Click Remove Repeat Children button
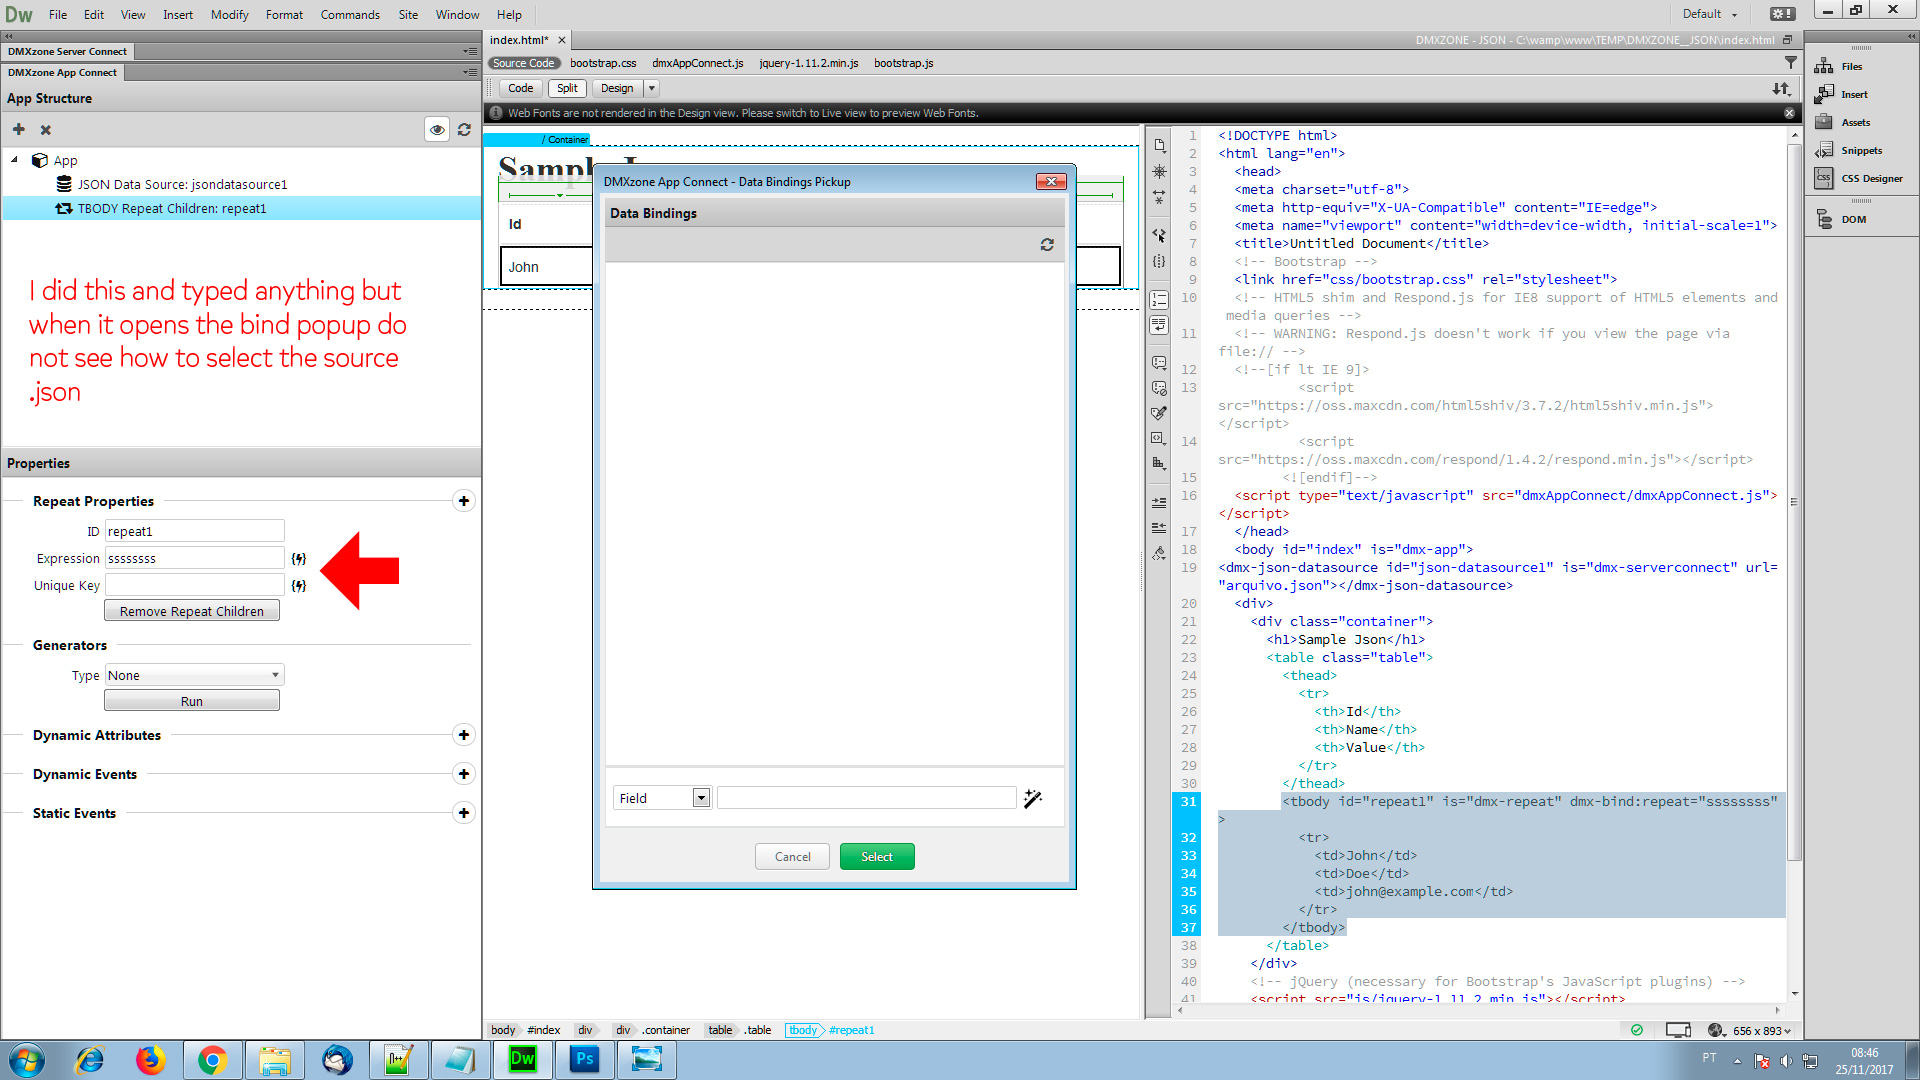1920x1080 pixels. (x=192, y=611)
